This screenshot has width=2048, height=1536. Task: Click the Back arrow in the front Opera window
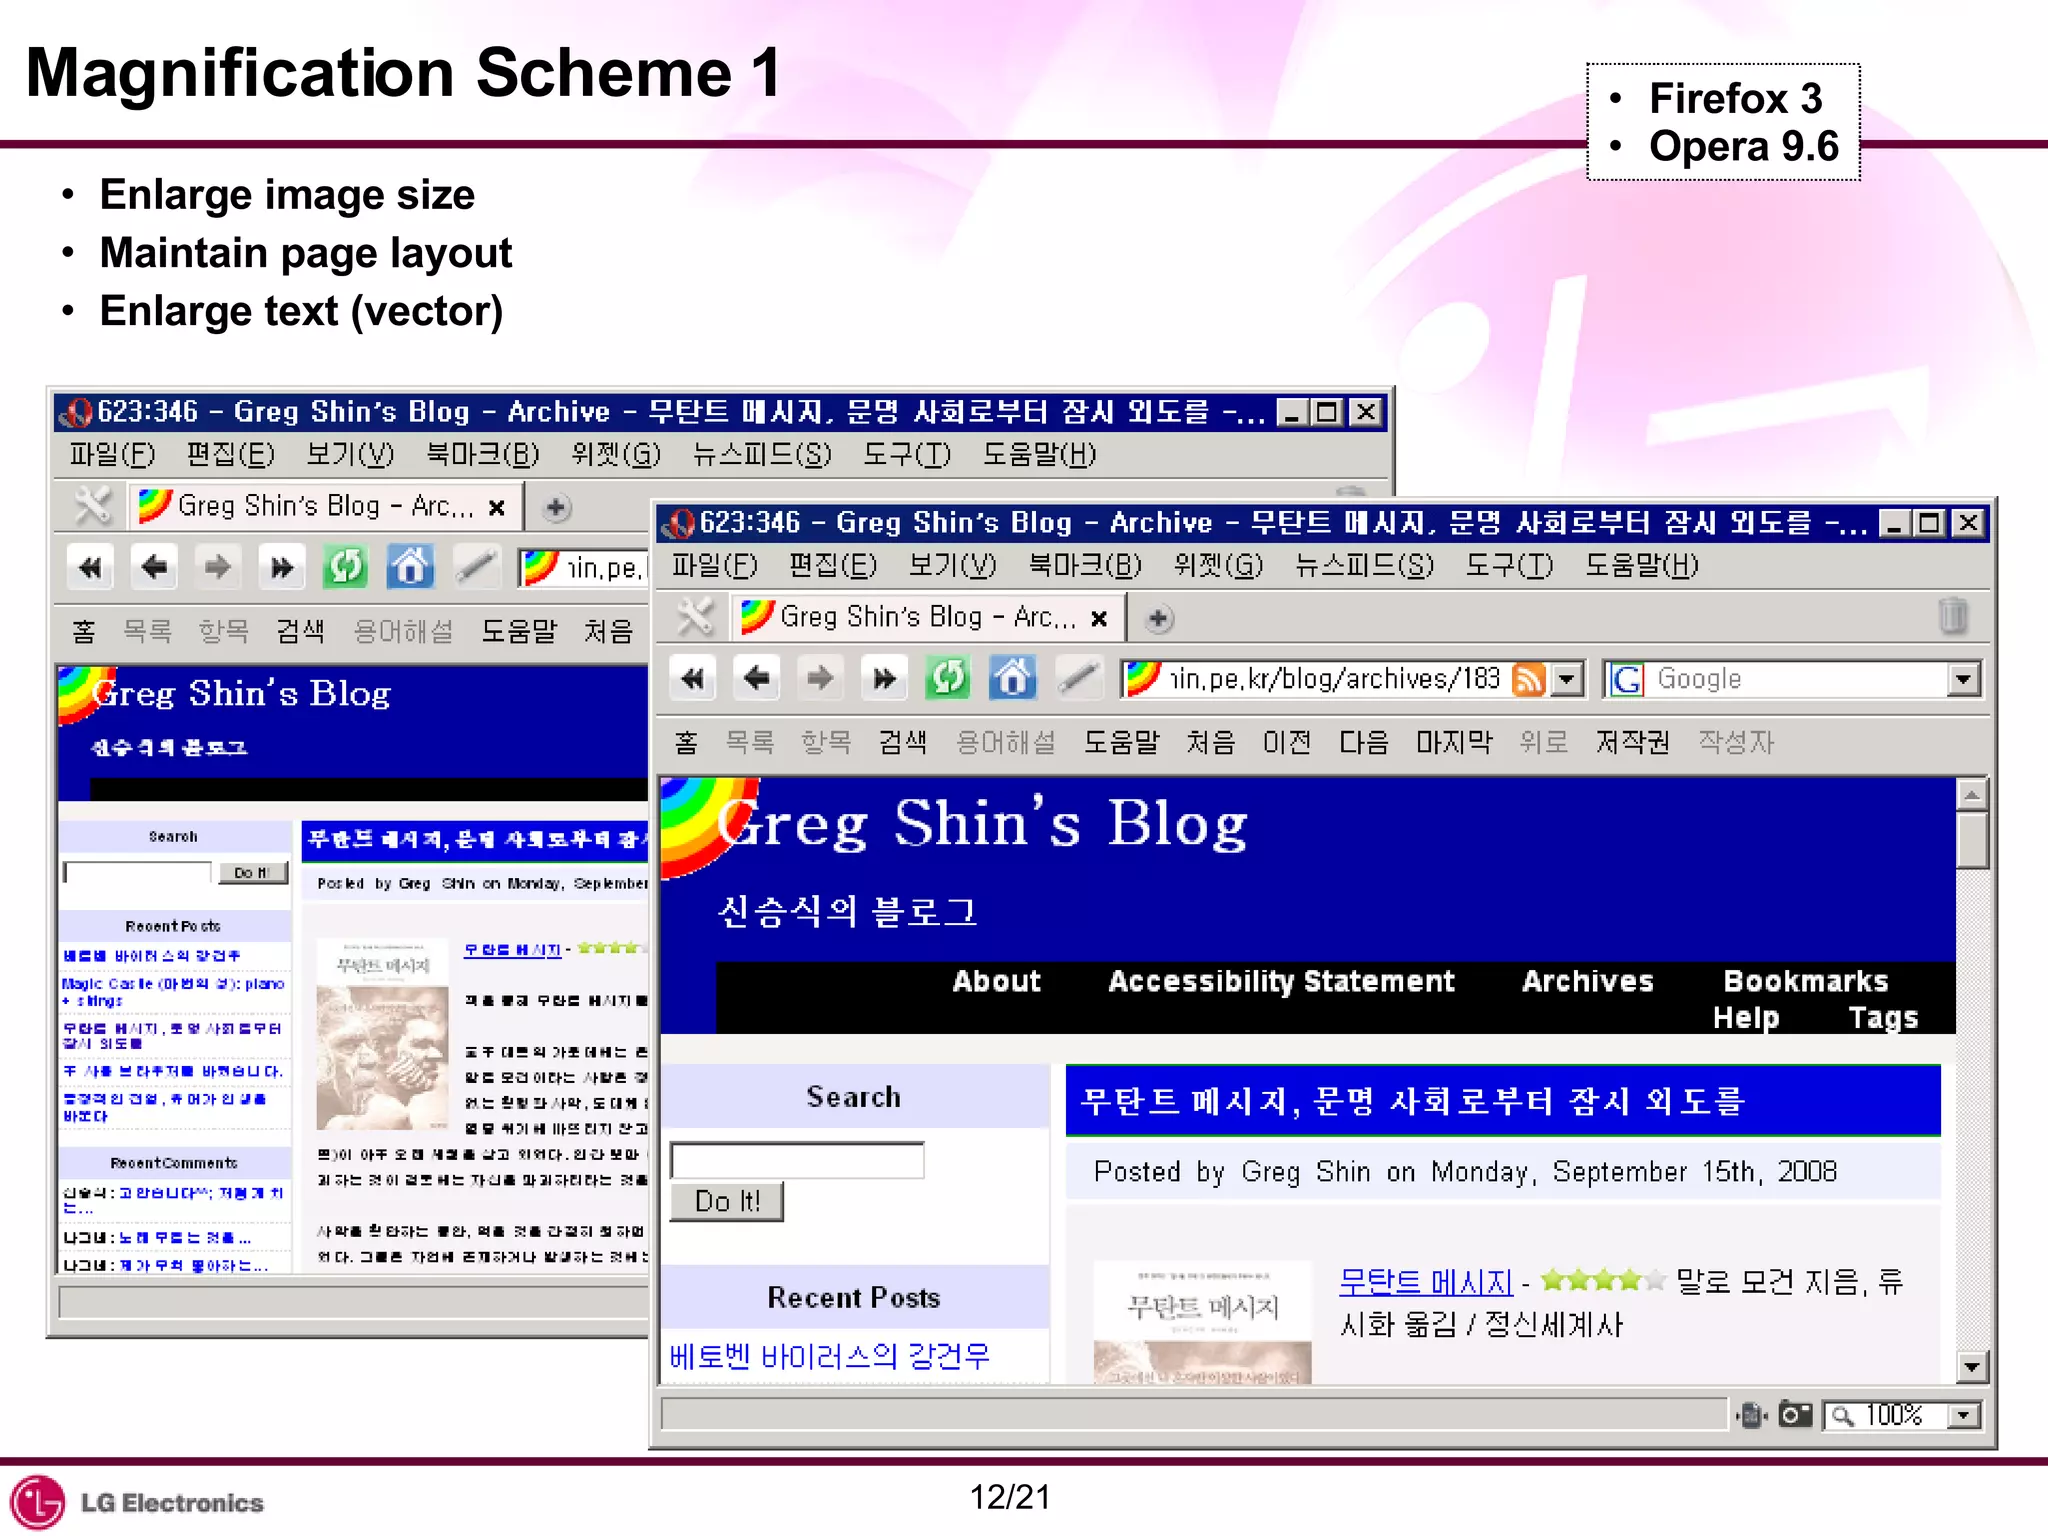[757, 679]
